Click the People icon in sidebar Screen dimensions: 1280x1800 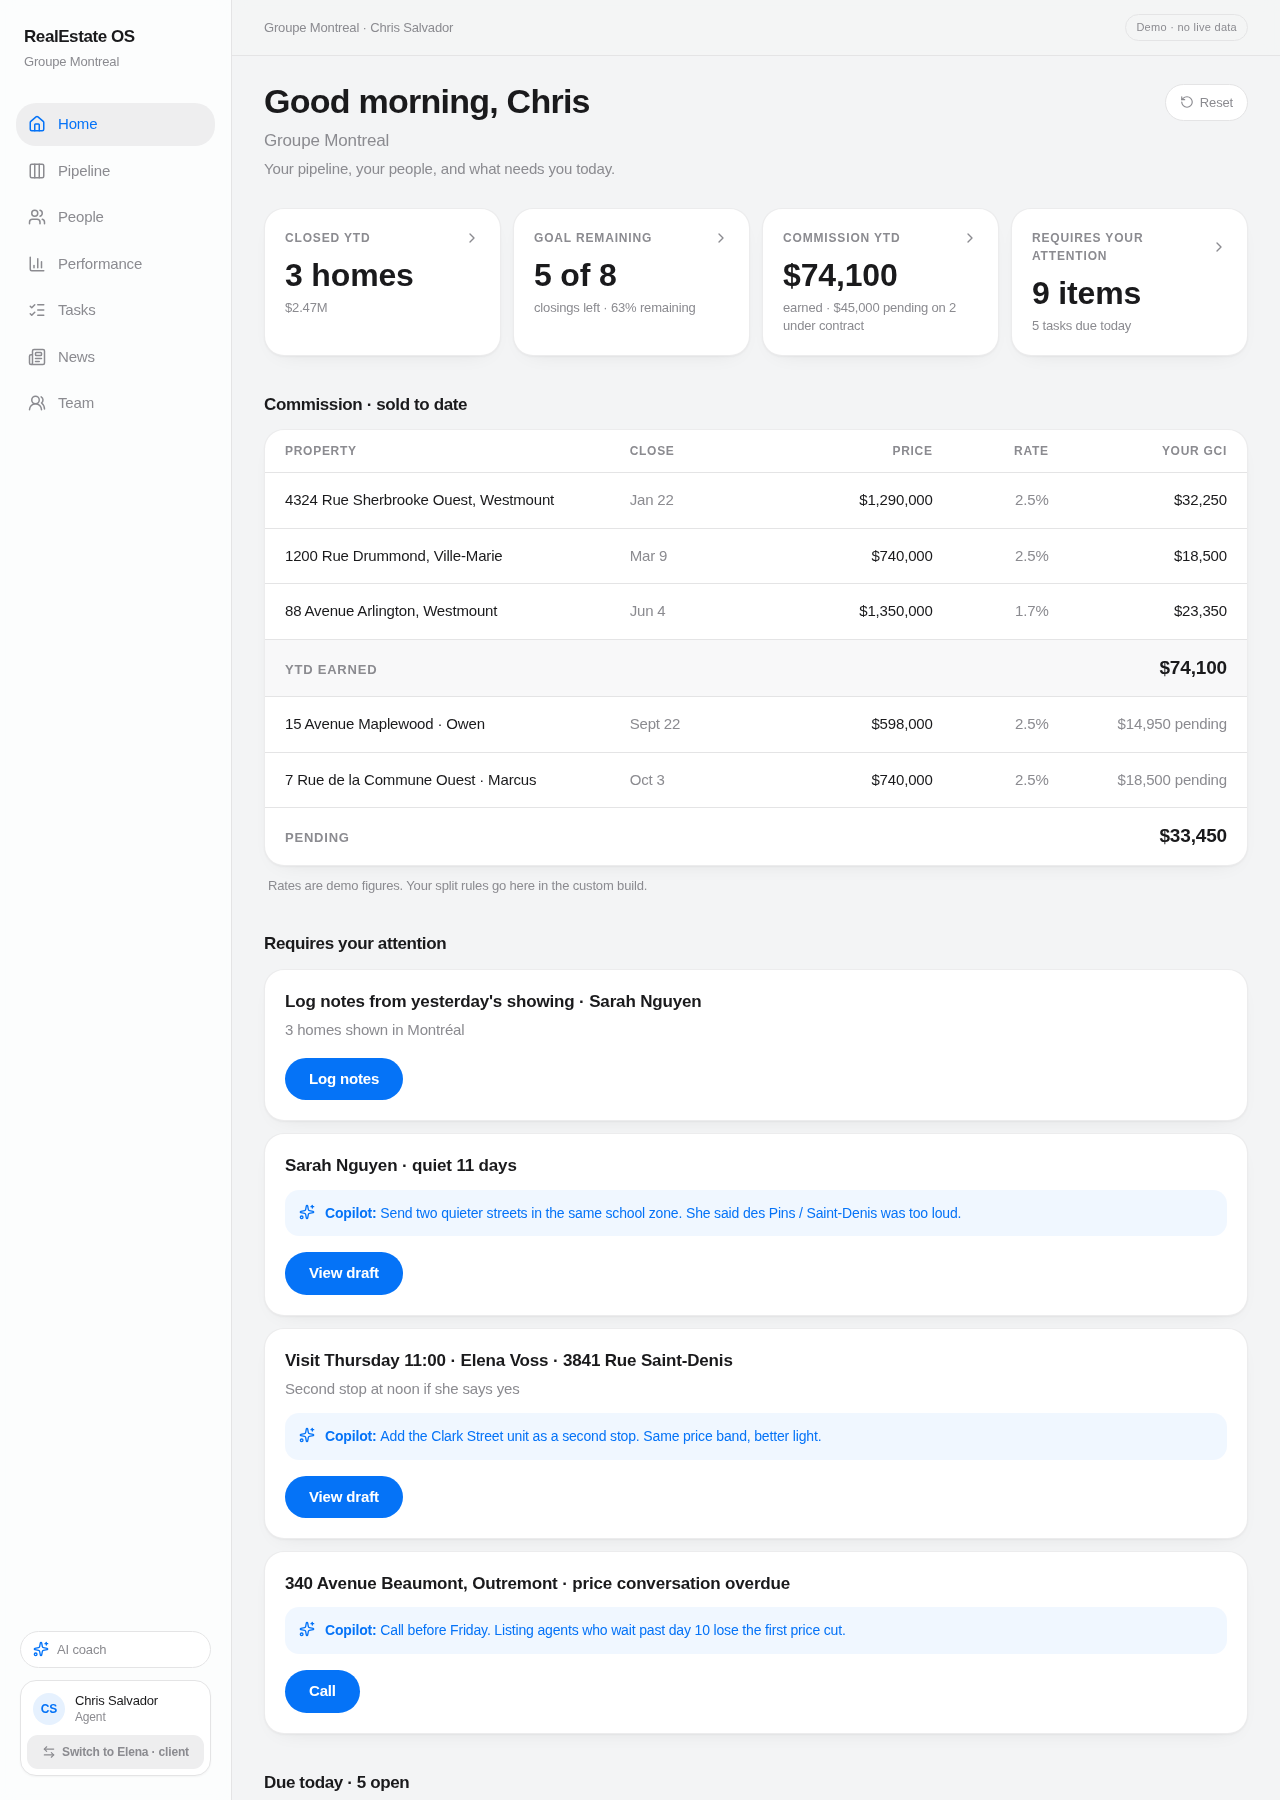[x=37, y=217]
